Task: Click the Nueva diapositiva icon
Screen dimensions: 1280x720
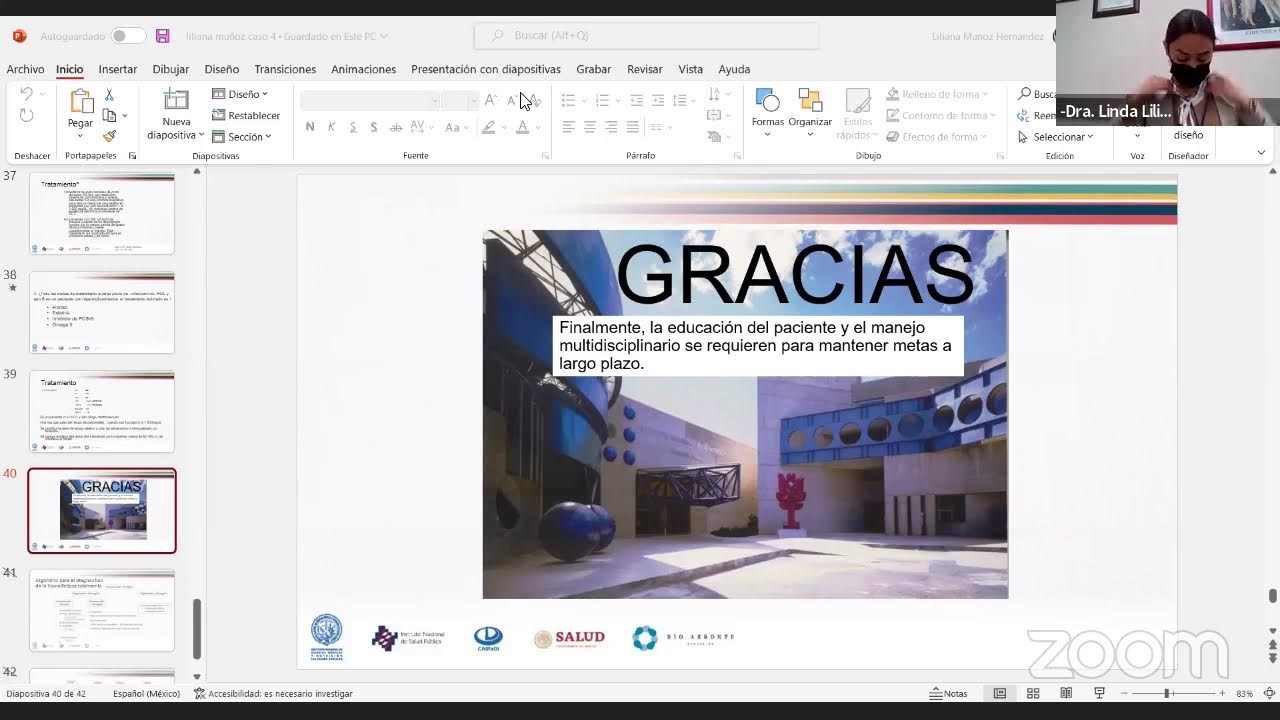Action: click(x=176, y=100)
